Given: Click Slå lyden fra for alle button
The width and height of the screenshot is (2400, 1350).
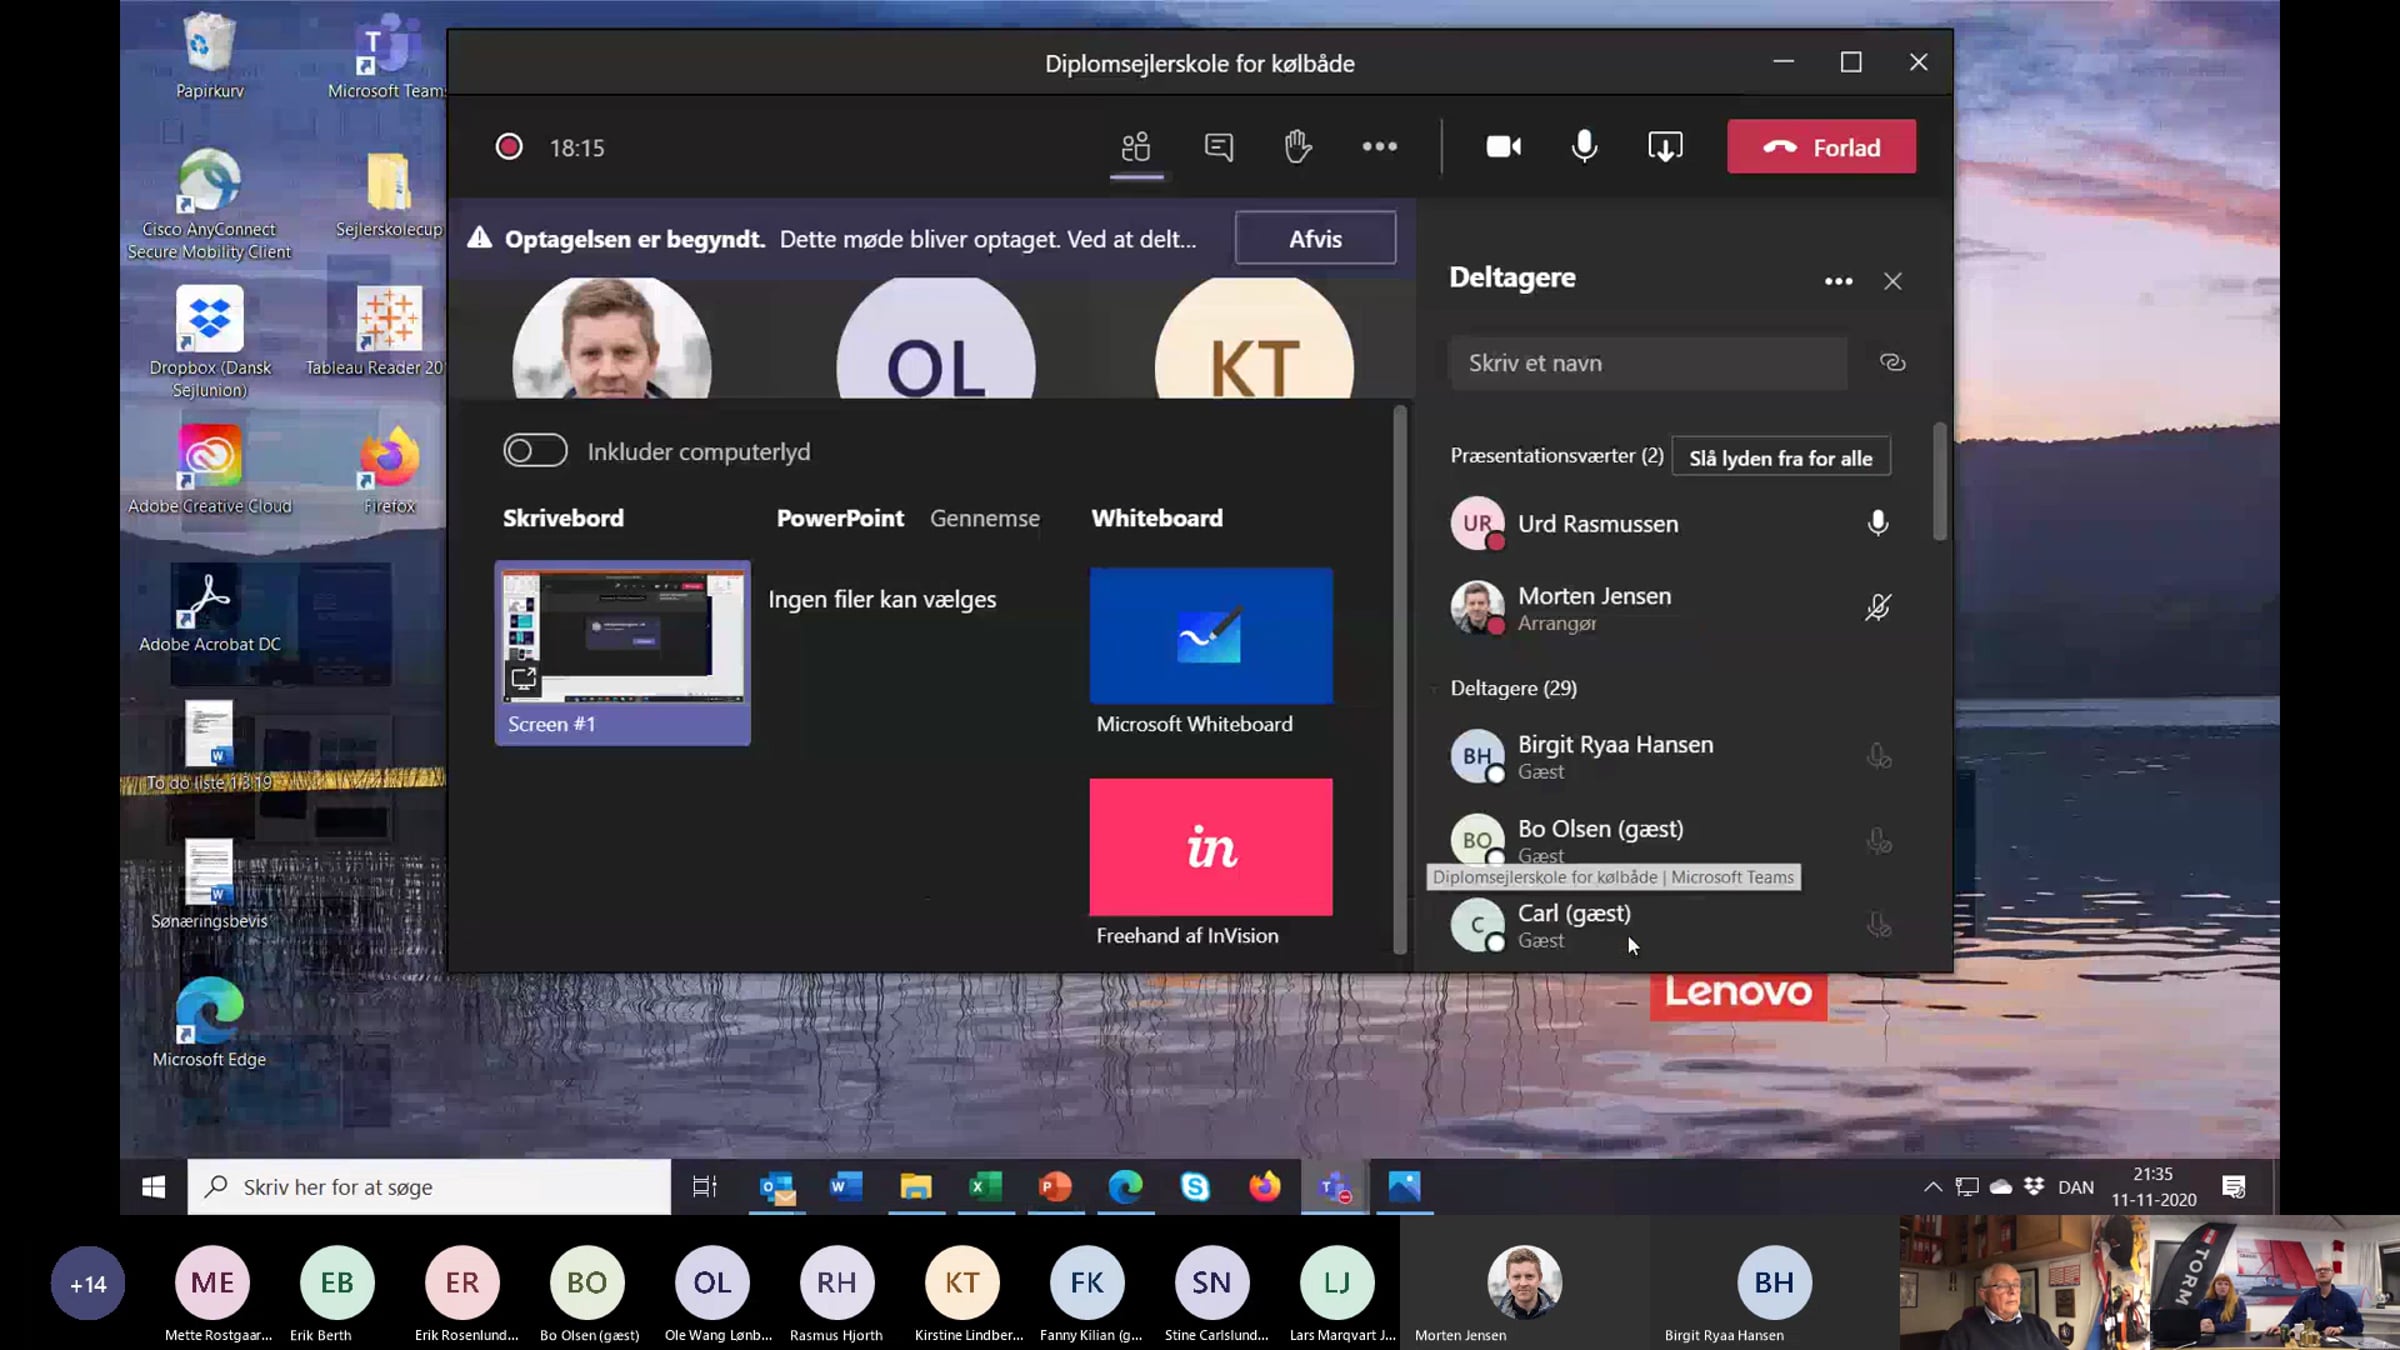Looking at the screenshot, I should (1780, 458).
